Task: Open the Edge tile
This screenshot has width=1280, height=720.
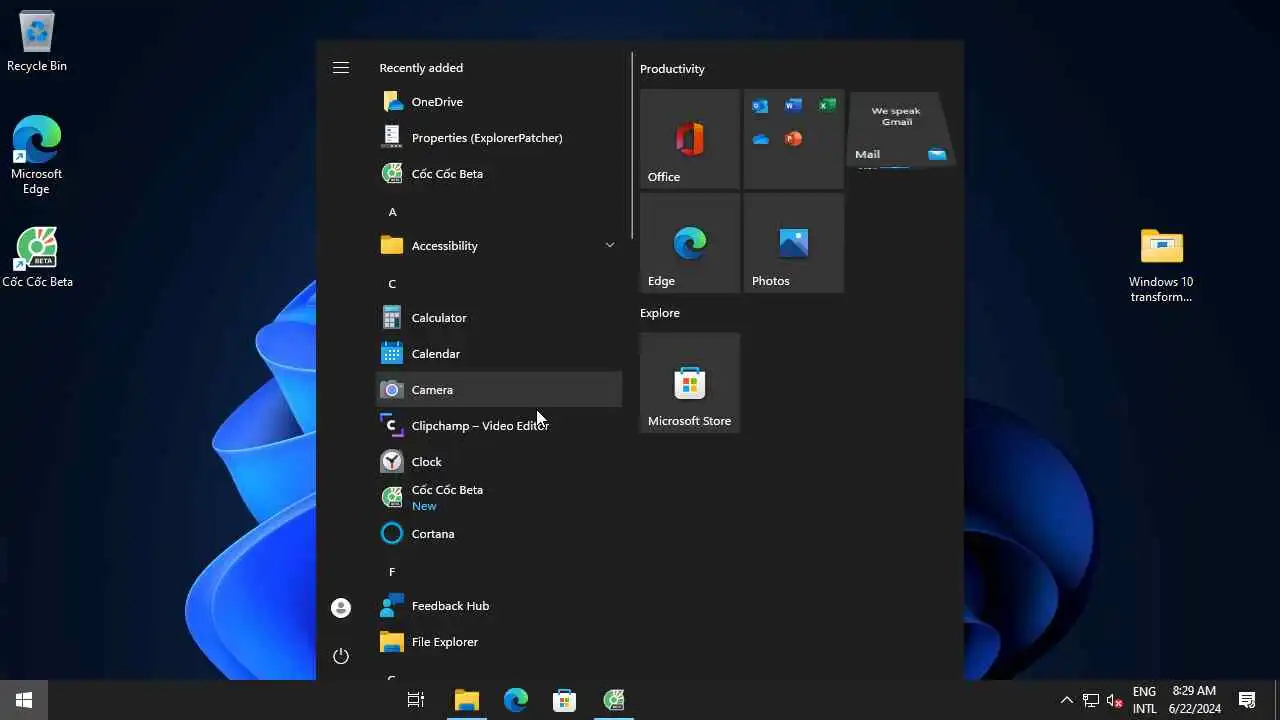Action: [690, 243]
